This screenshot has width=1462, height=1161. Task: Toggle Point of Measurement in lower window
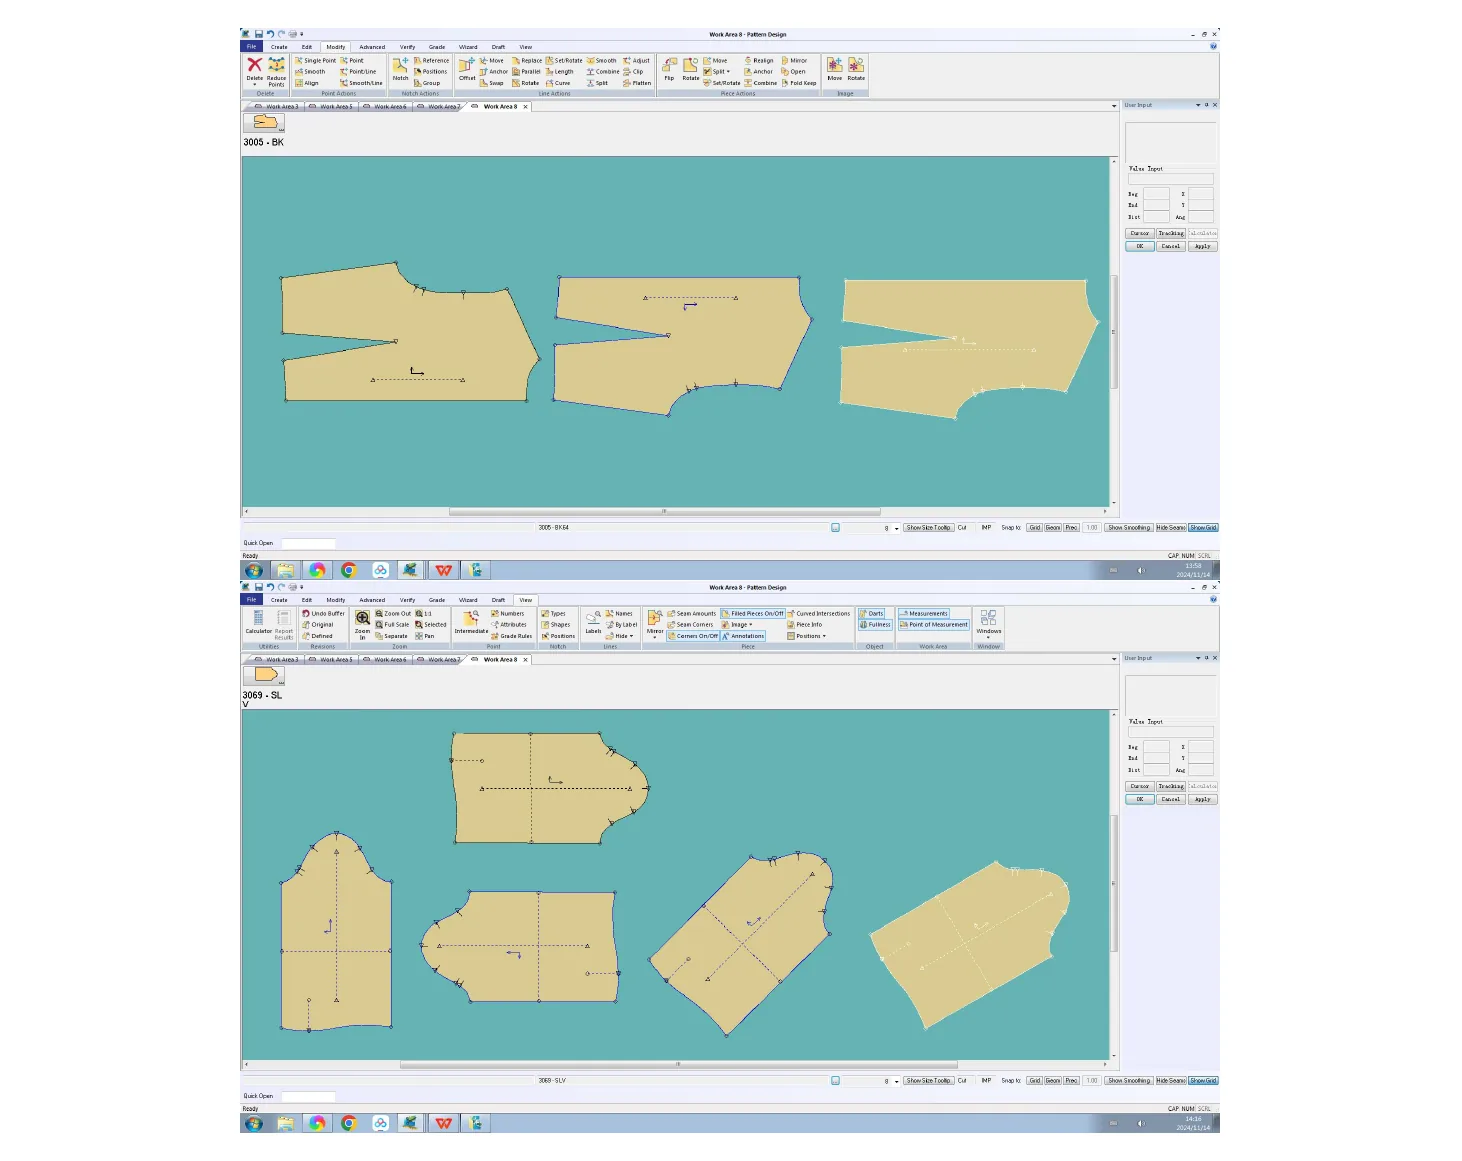tap(933, 625)
